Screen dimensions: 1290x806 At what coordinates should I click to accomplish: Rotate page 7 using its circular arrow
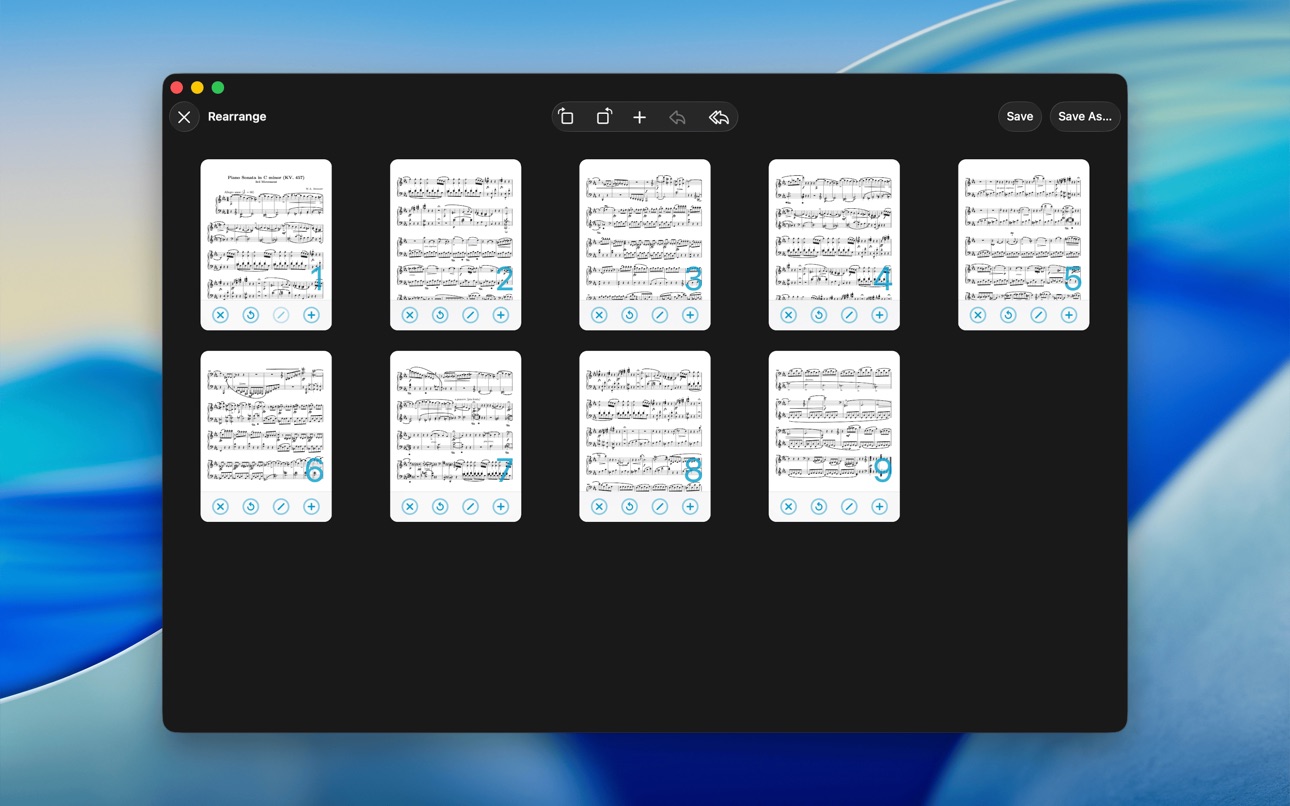point(440,507)
